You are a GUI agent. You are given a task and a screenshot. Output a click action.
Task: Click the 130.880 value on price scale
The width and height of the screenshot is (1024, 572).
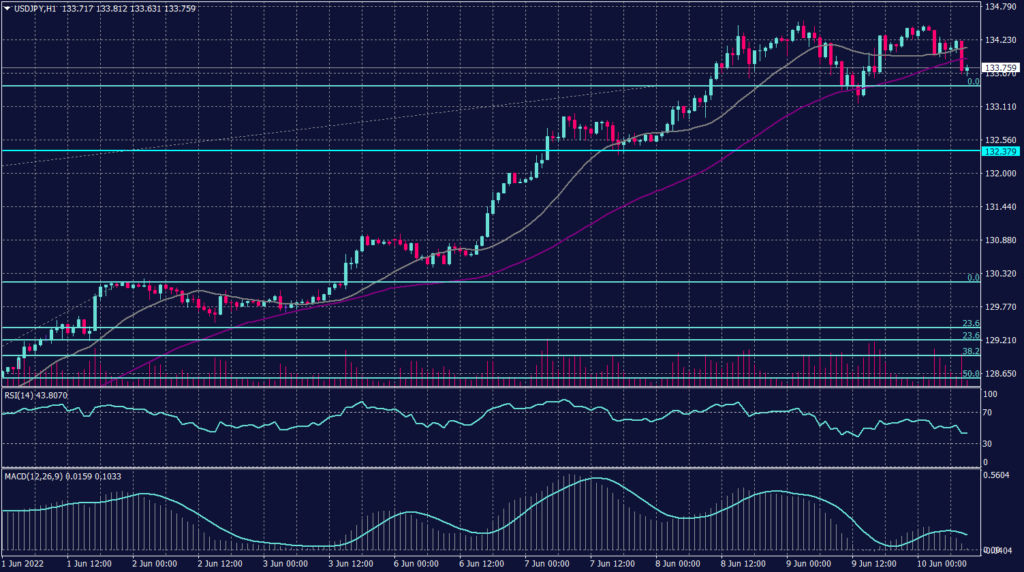click(999, 241)
